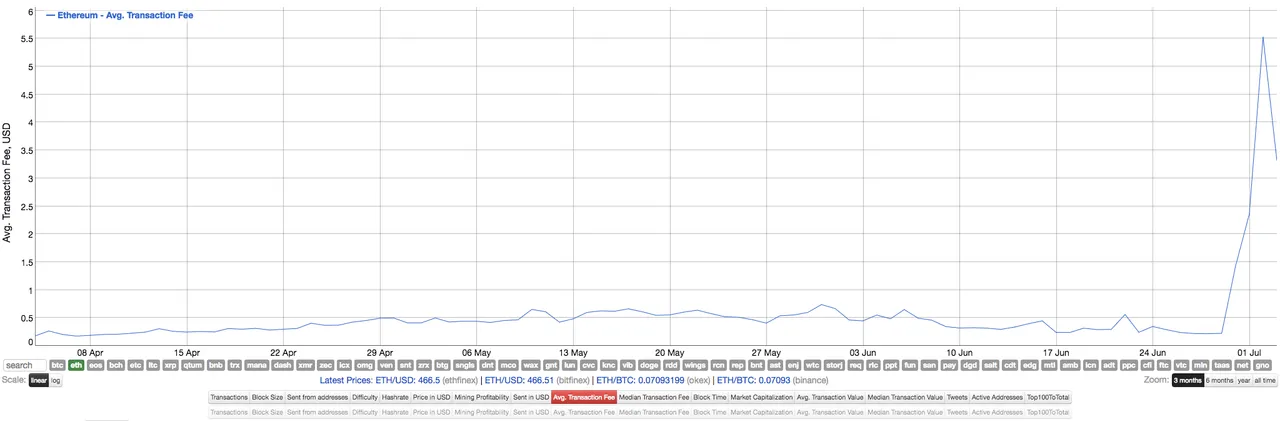Image resolution: width=1280 pixels, height=421 pixels.
Task: Select the doge coin tag
Action: click(x=650, y=365)
